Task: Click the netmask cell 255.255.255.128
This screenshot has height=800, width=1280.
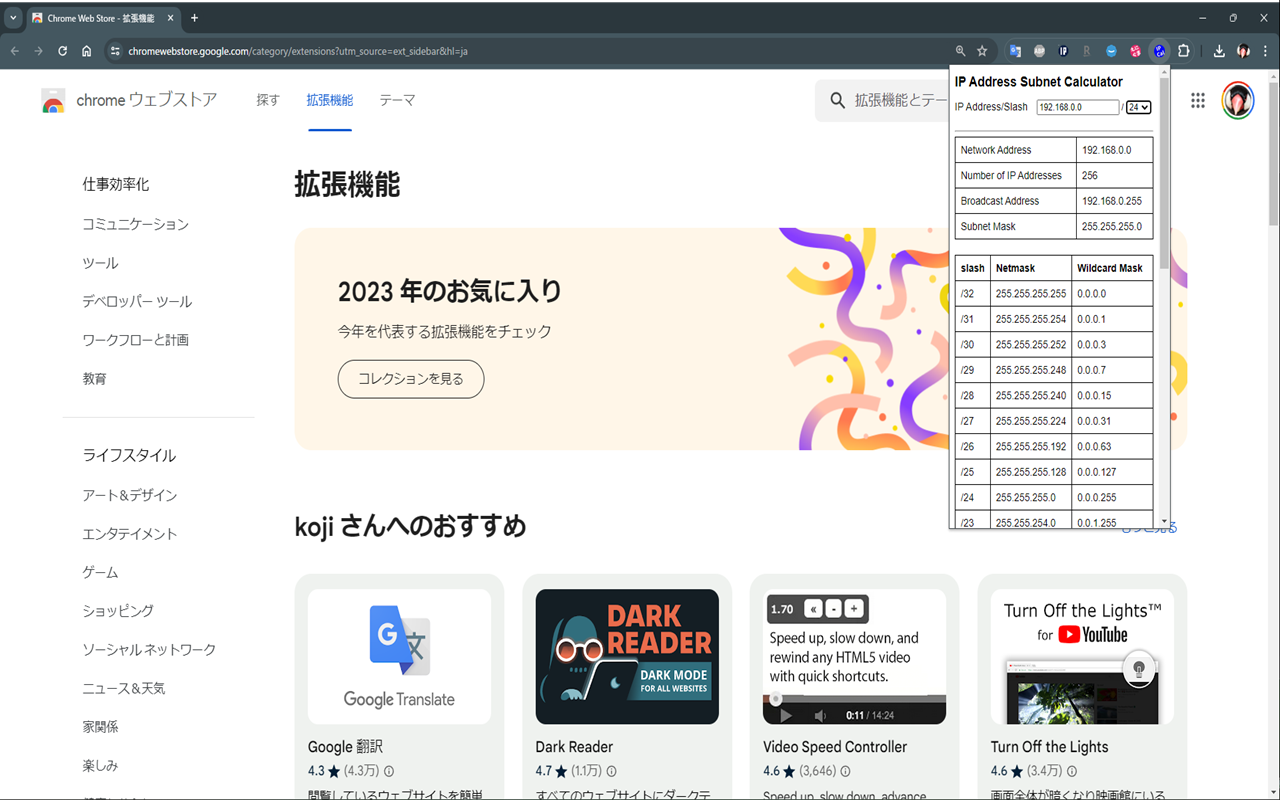Action: 1031,472
